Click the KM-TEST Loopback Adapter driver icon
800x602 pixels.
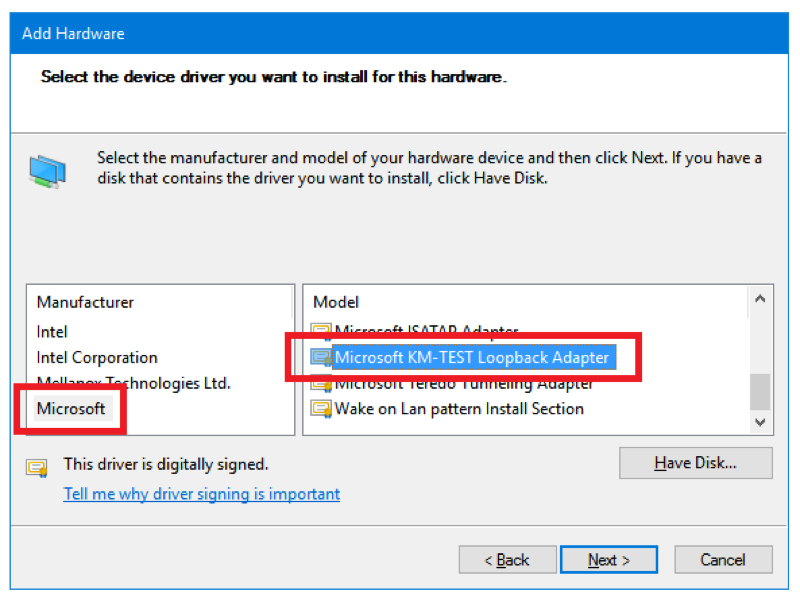point(321,357)
